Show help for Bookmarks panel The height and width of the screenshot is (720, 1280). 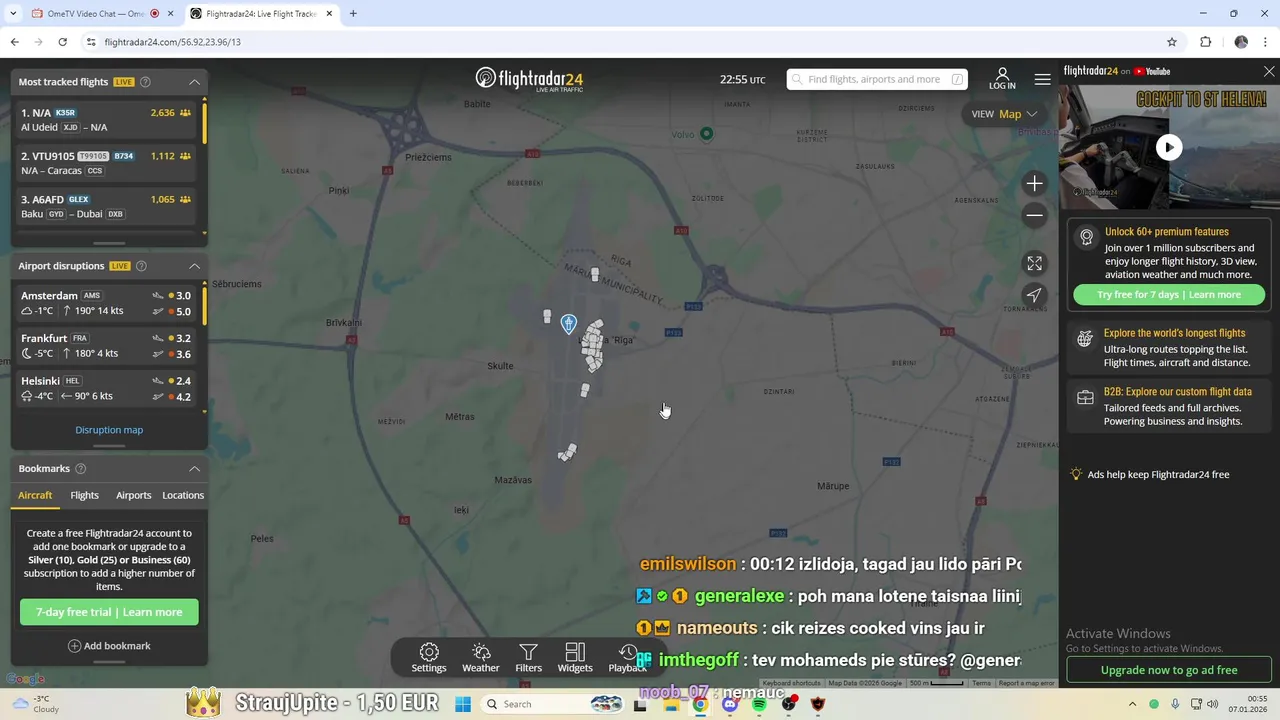pos(81,469)
